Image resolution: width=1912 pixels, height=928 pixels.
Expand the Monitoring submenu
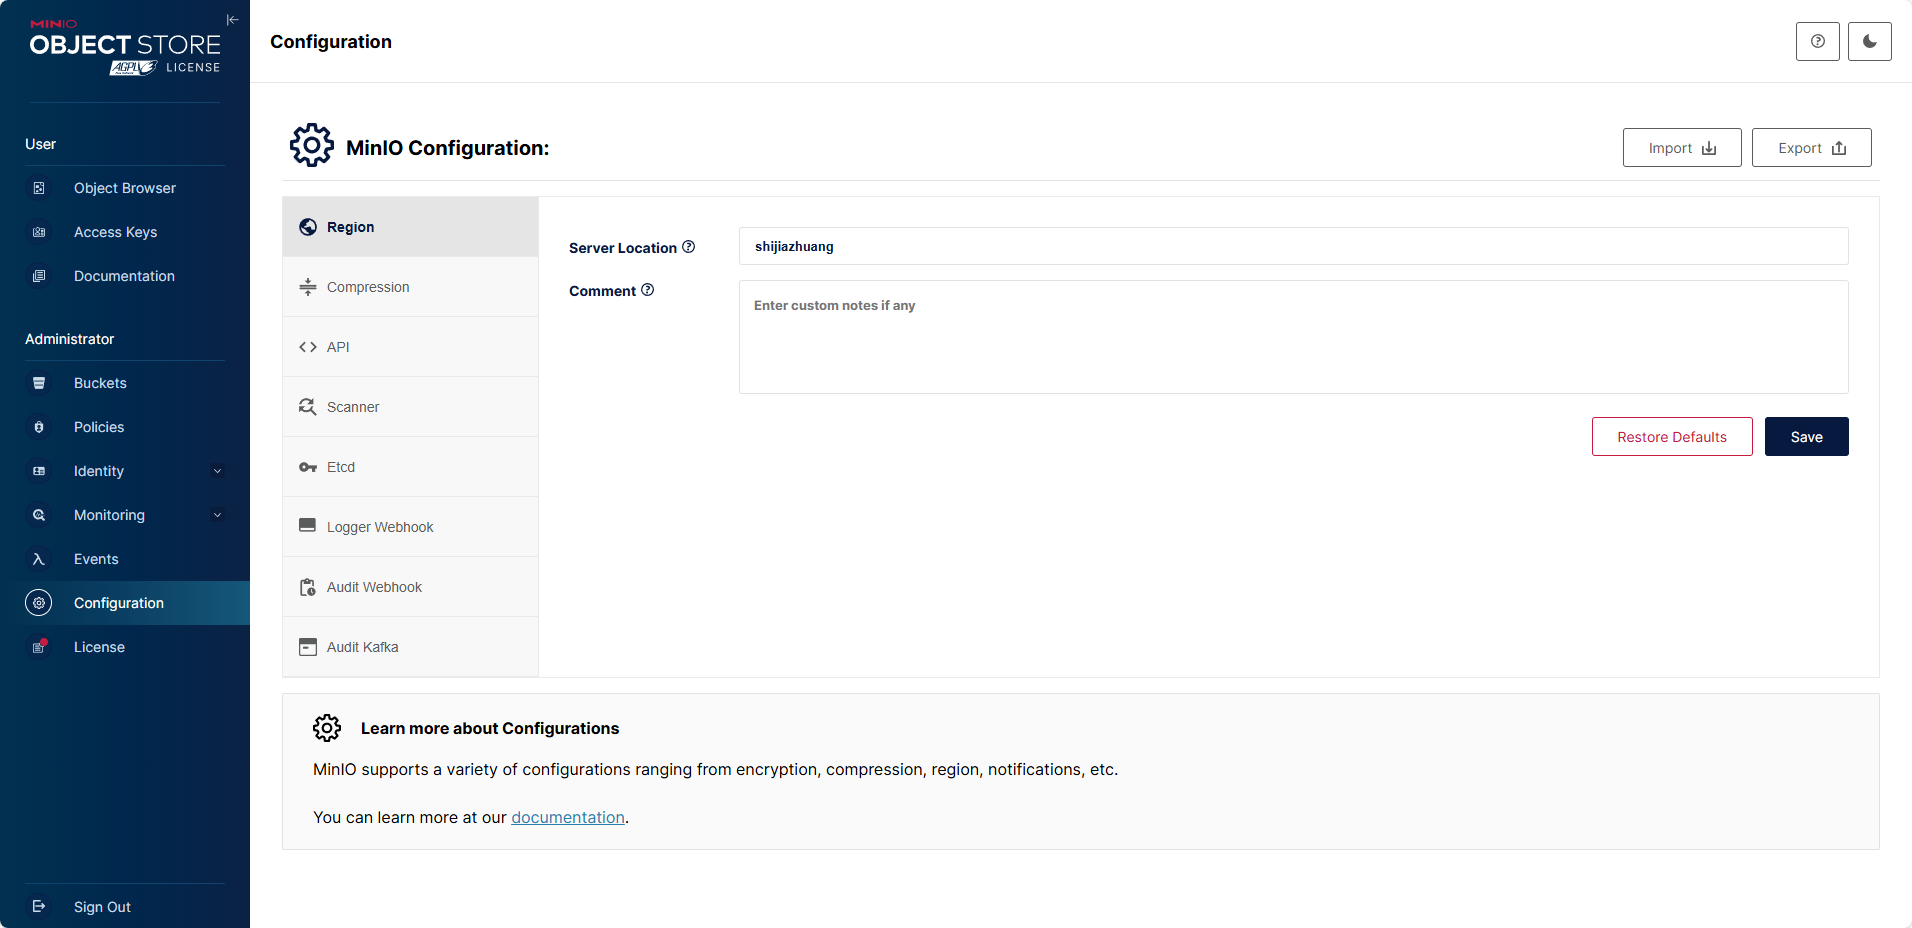pyautogui.click(x=217, y=515)
